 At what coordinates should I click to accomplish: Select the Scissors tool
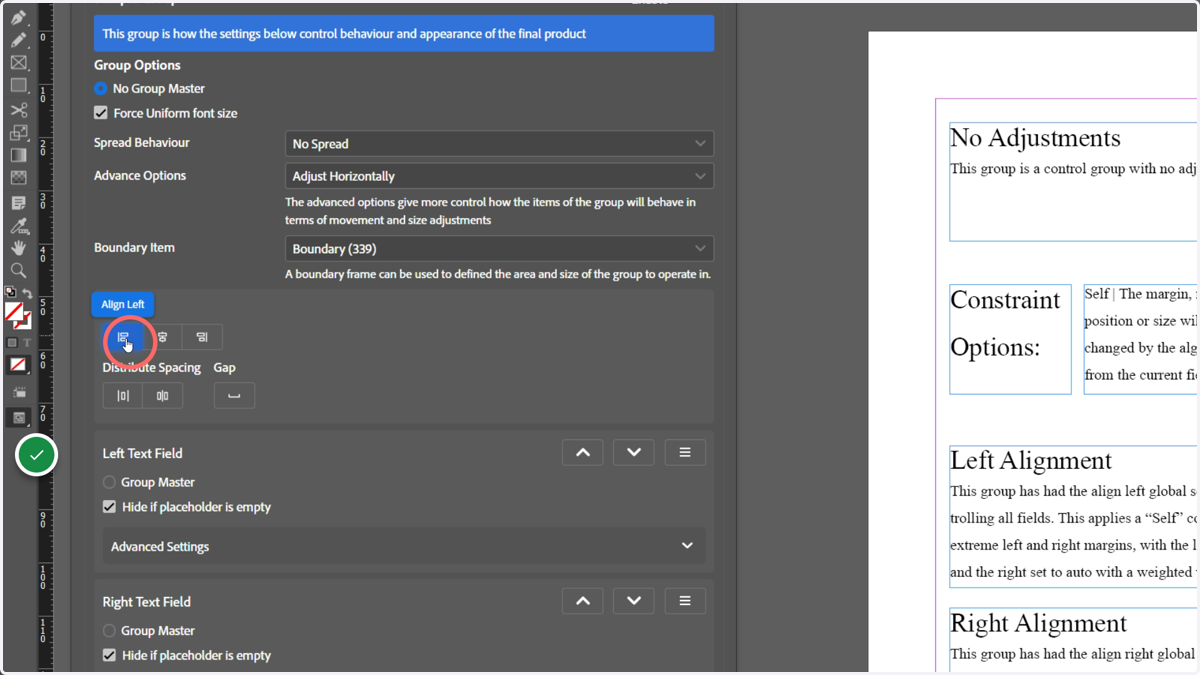pos(18,109)
